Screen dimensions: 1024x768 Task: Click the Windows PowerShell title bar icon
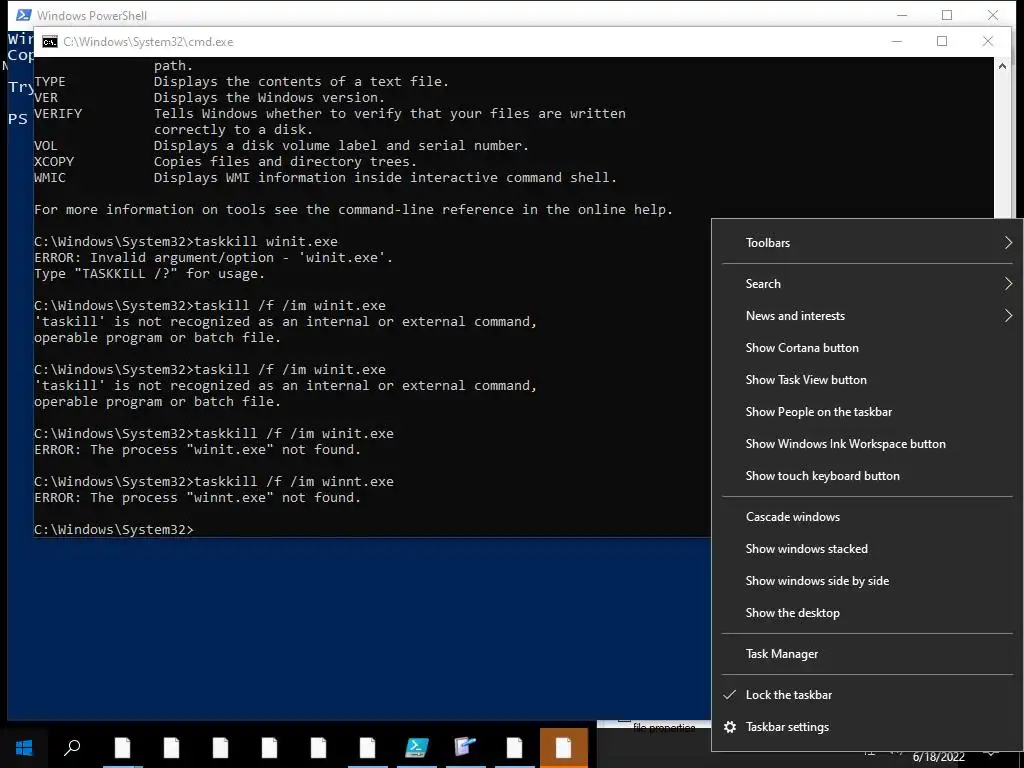pyautogui.click(x=23, y=15)
